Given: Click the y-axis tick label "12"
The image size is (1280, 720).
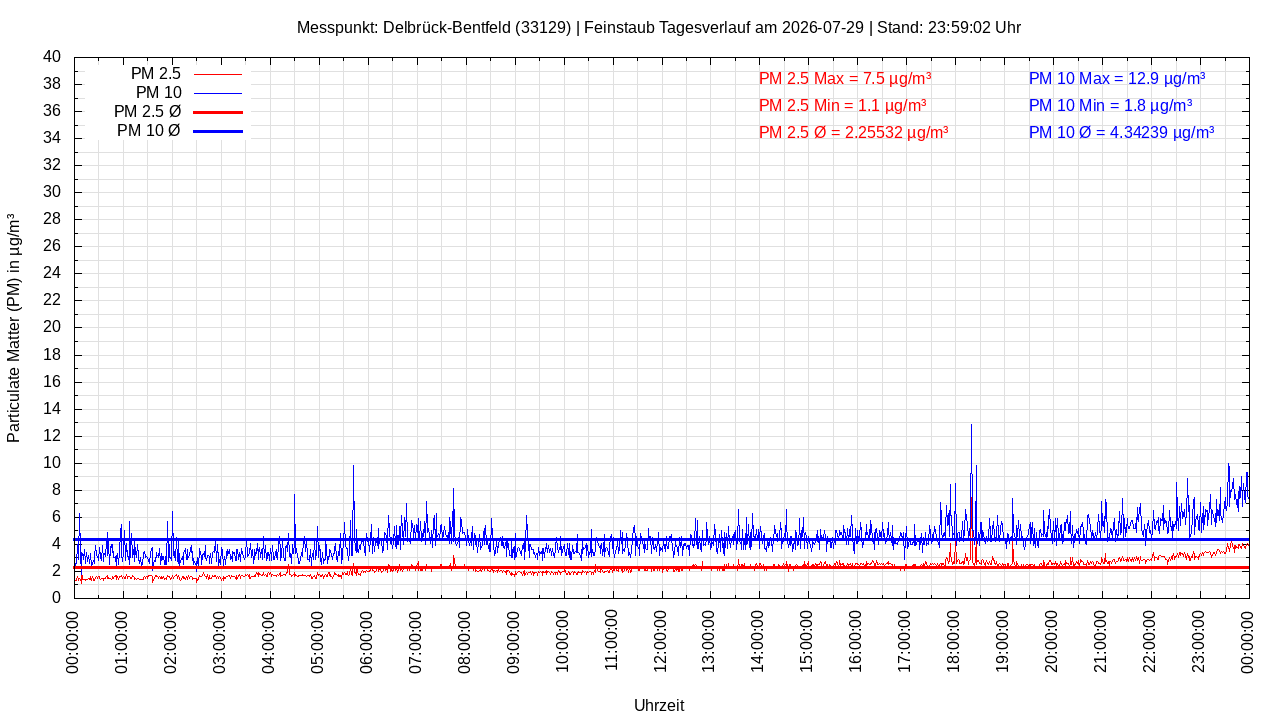Looking at the screenshot, I should pos(52,436).
